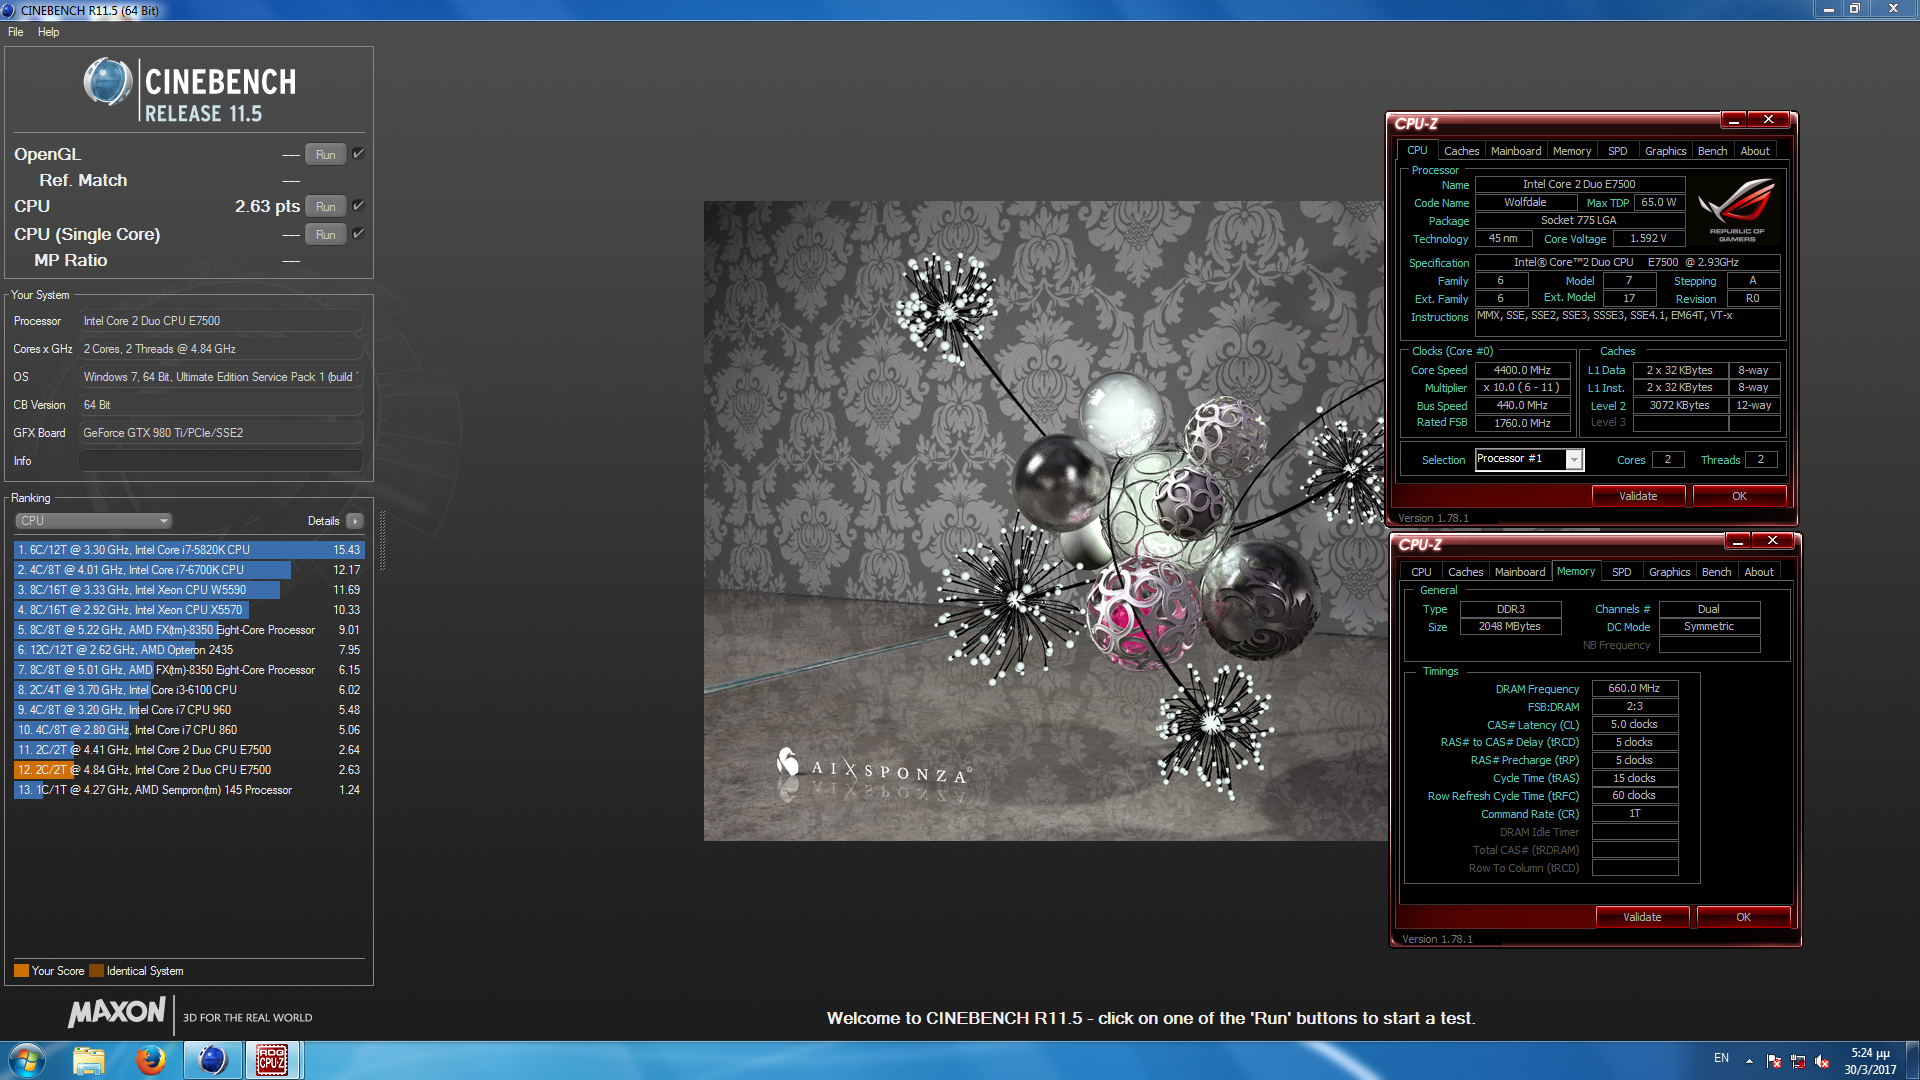Run the CPU benchmark
Screen dimensions: 1920x1080
[x=326, y=206]
